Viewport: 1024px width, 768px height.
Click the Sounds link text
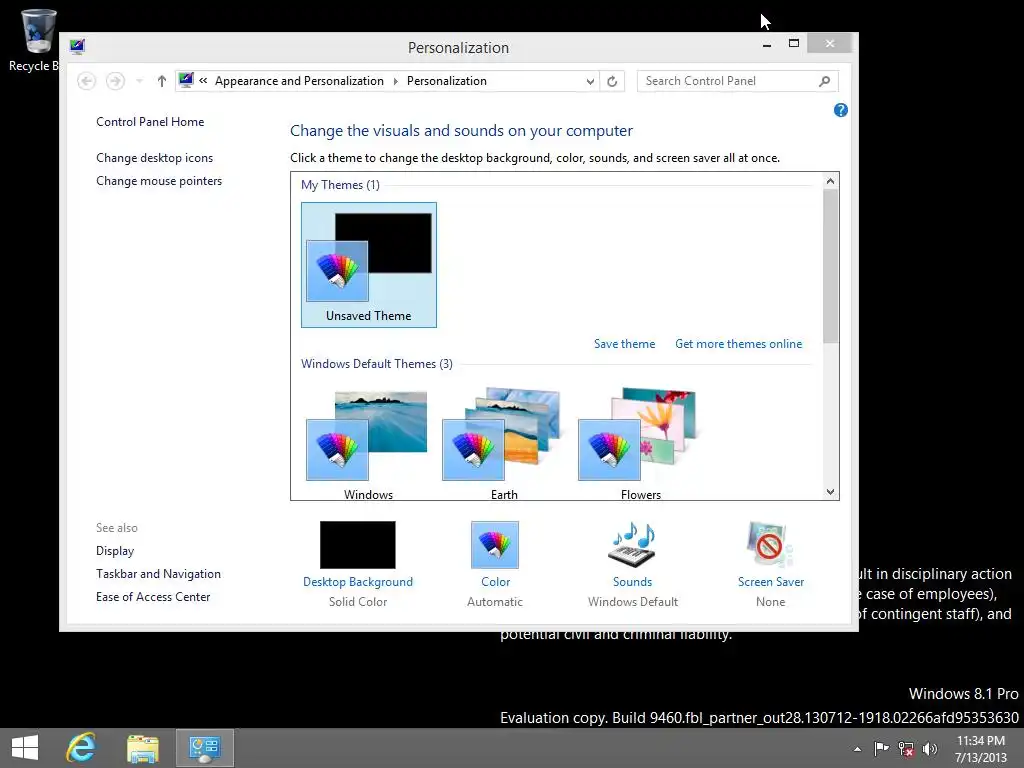point(632,582)
